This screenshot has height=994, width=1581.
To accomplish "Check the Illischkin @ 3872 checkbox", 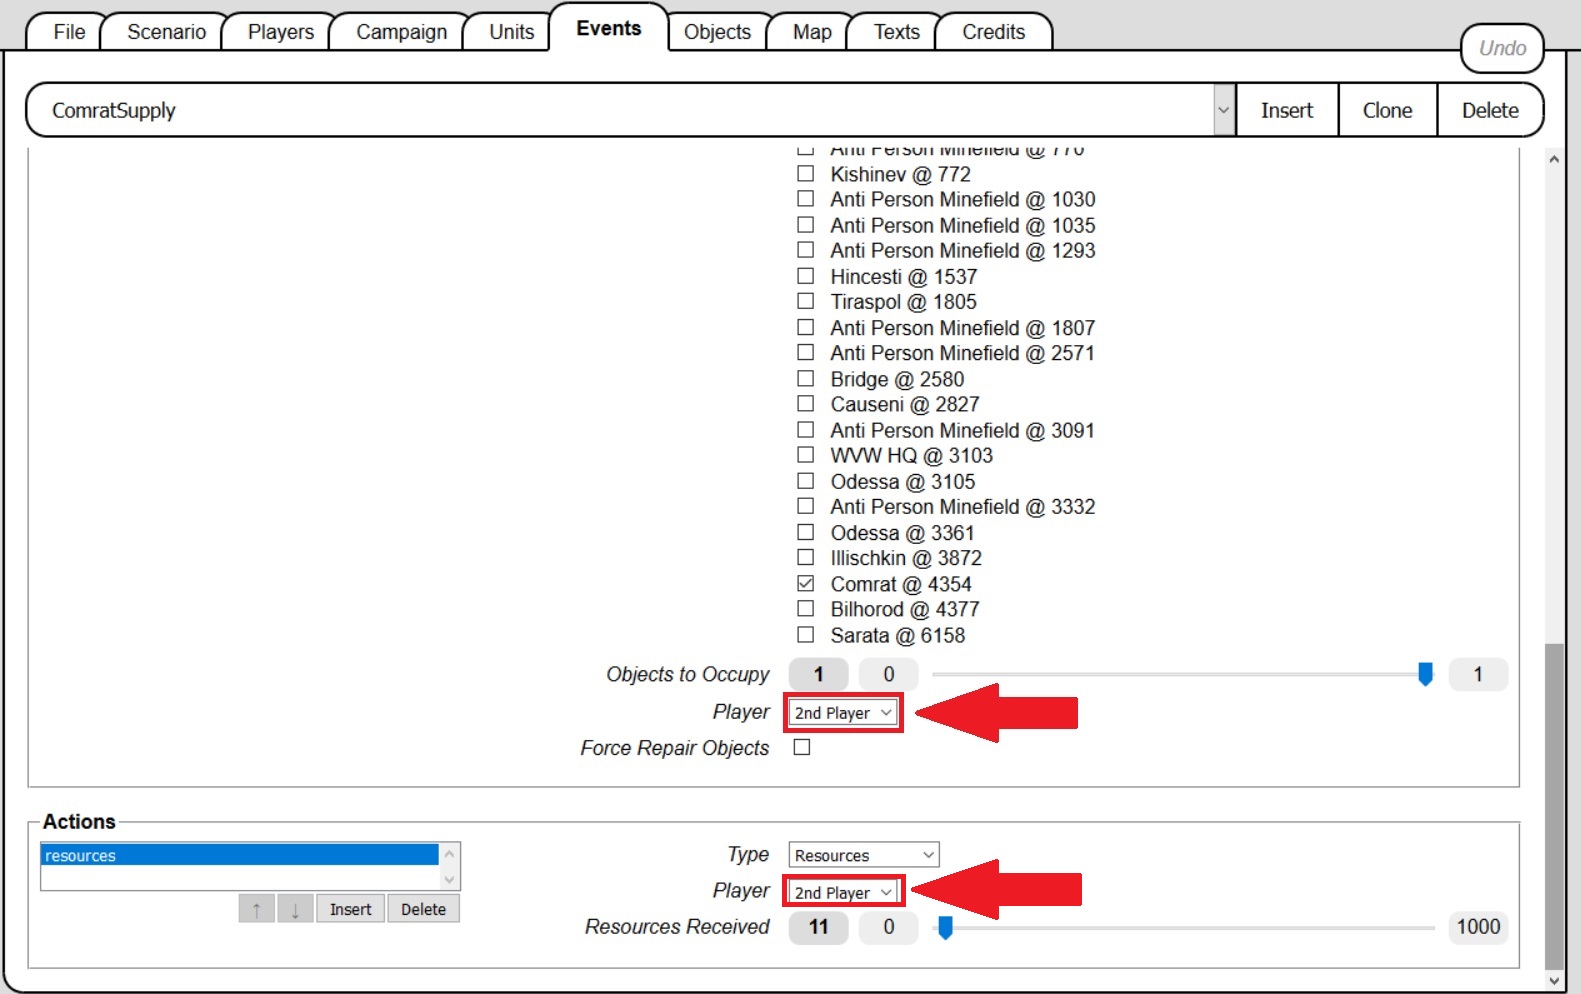I will point(805,558).
